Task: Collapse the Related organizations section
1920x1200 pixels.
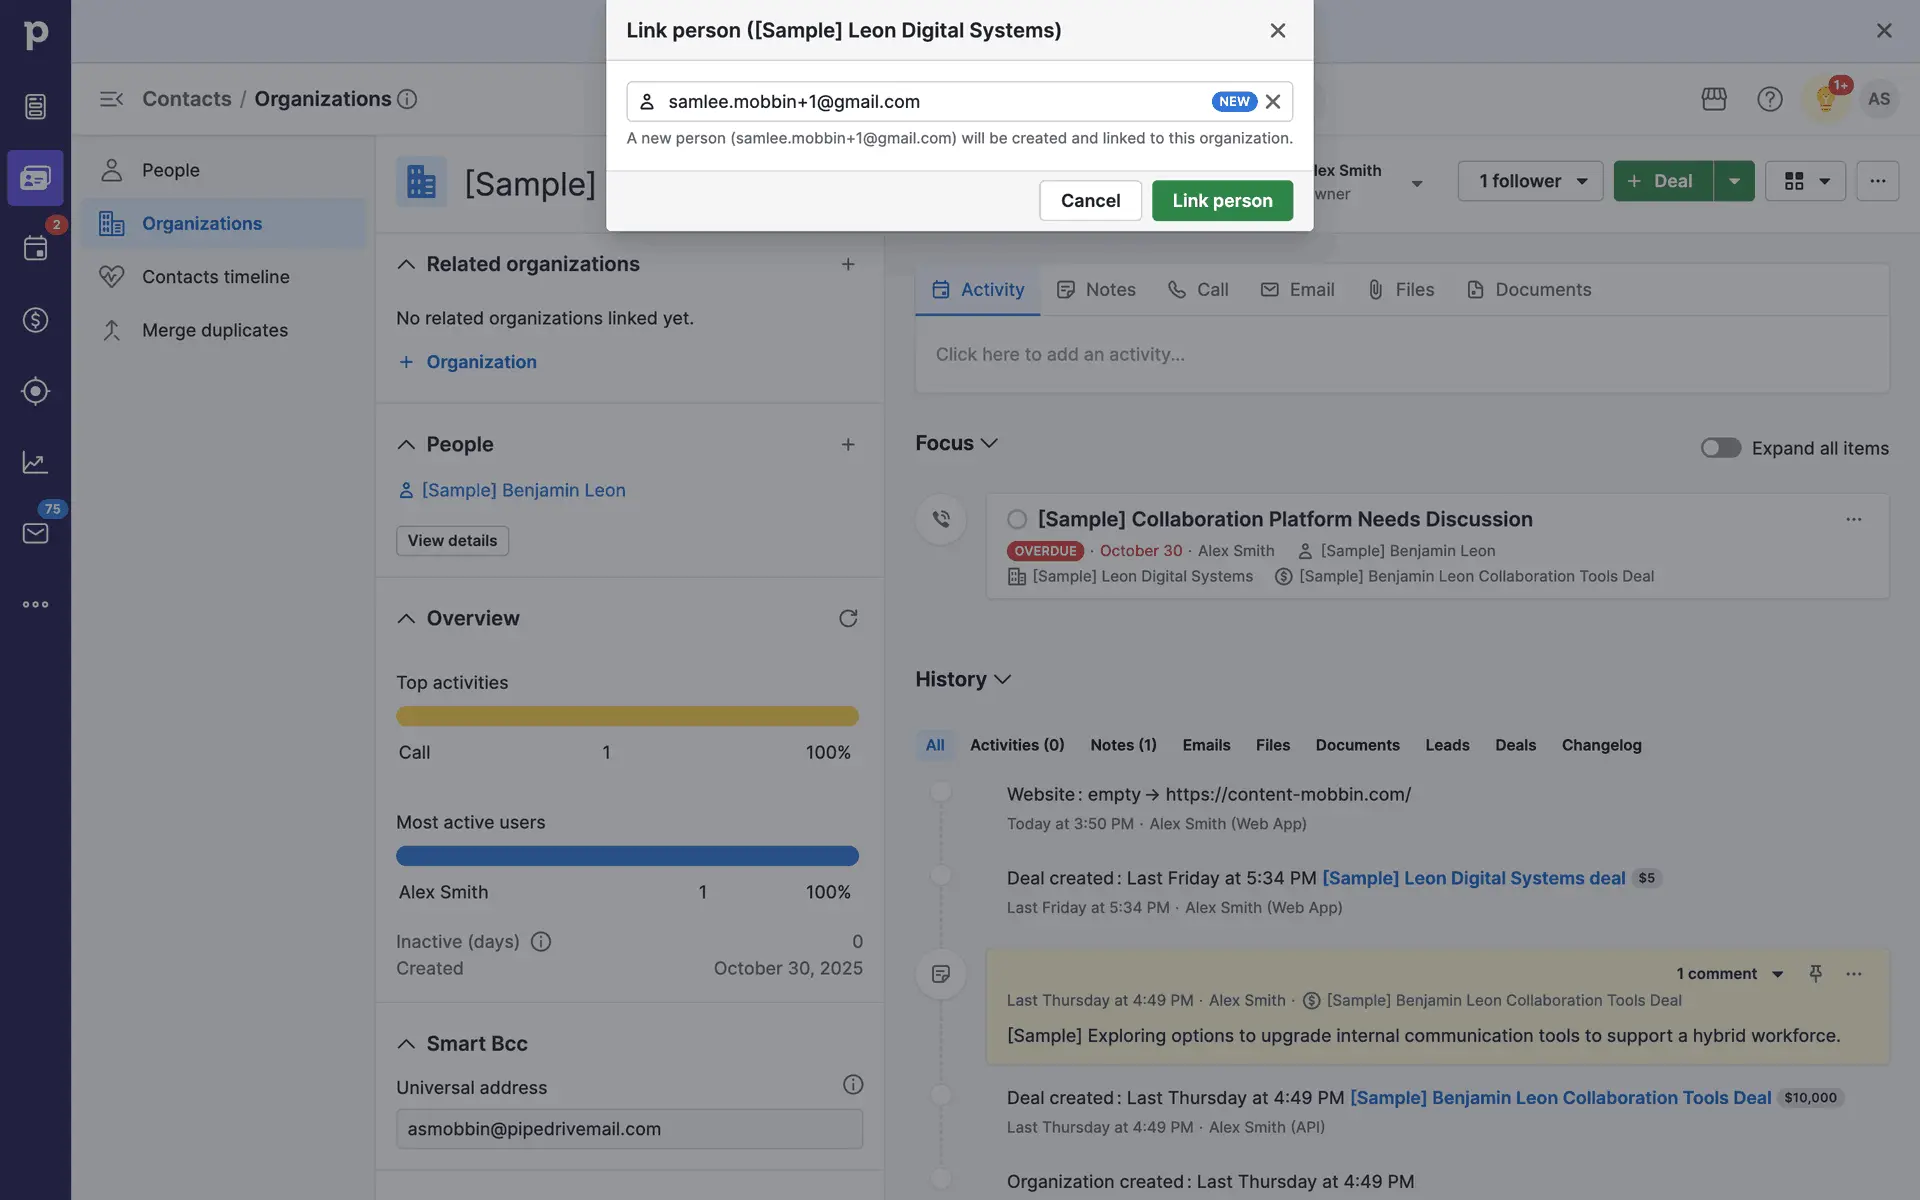Action: (x=406, y=264)
